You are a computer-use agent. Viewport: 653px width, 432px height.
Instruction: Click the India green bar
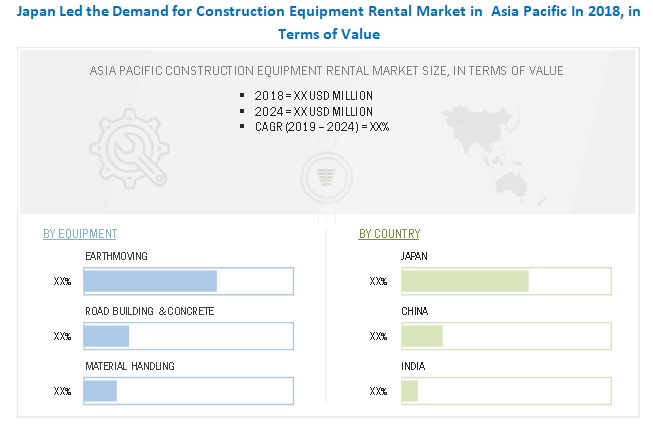410,390
